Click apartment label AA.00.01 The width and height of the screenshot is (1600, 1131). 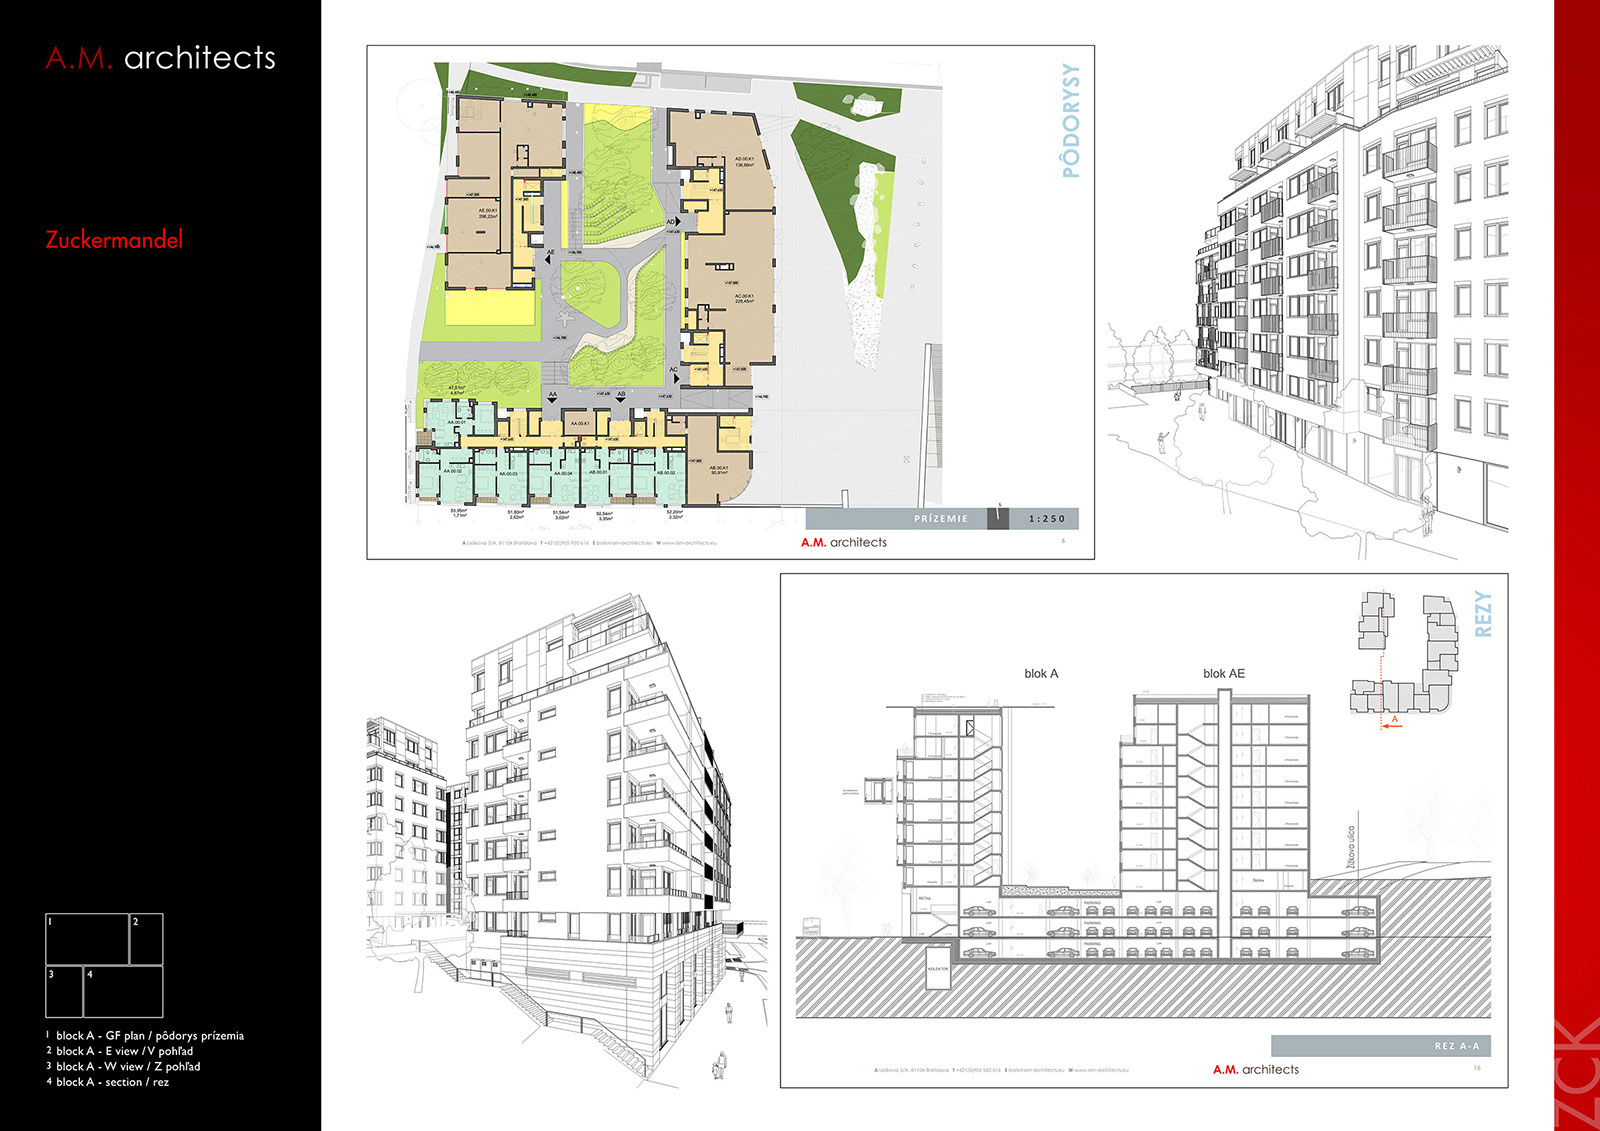coord(456,423)
